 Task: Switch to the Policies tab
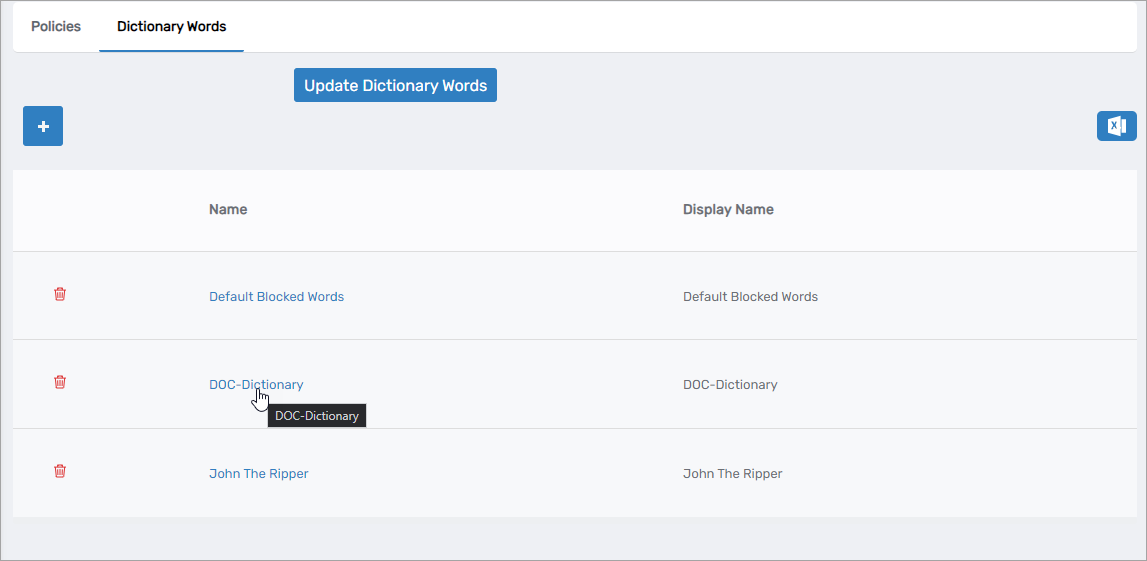point(56,27)
